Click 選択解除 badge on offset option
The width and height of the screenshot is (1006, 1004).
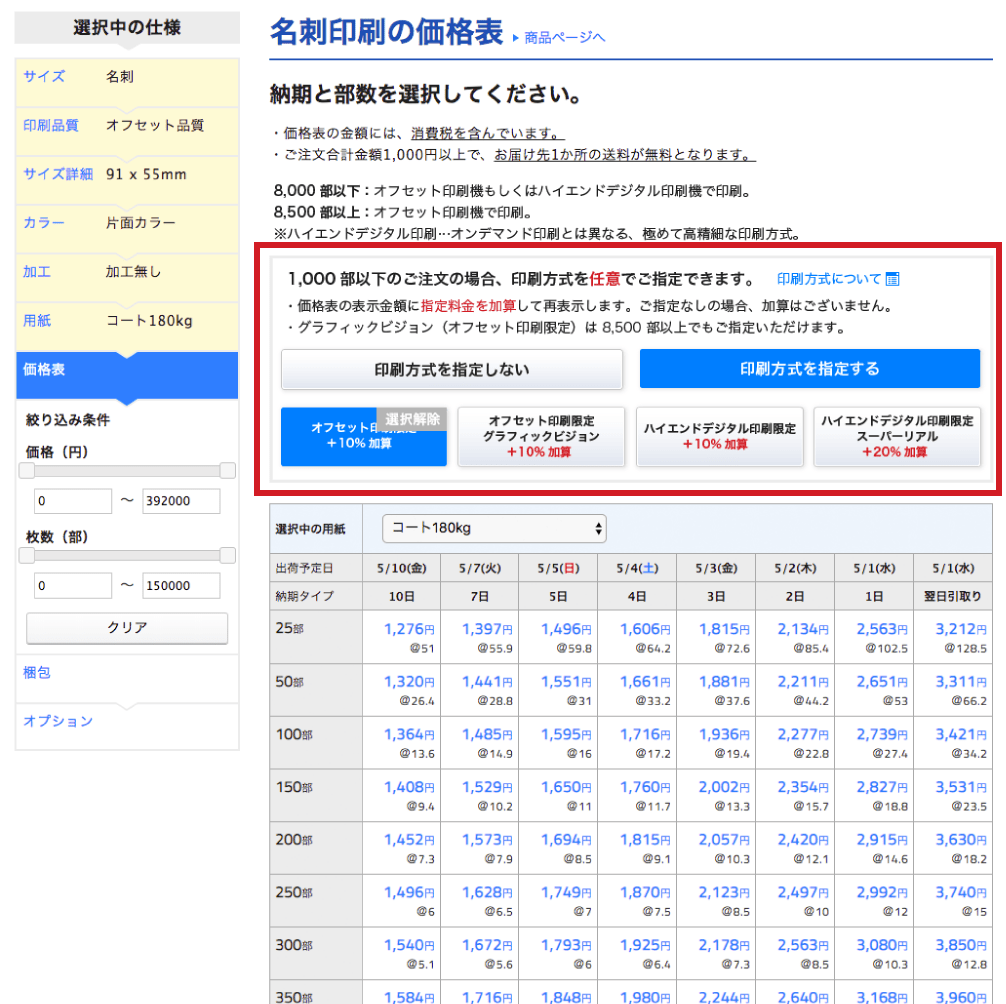(412, 419)
